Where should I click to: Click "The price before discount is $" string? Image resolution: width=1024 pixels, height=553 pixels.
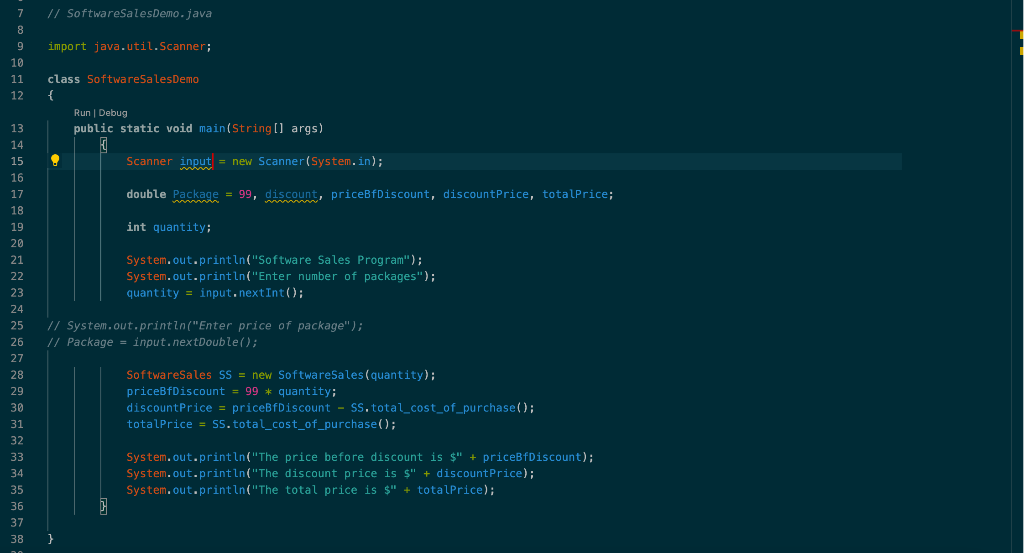[357, 458]
